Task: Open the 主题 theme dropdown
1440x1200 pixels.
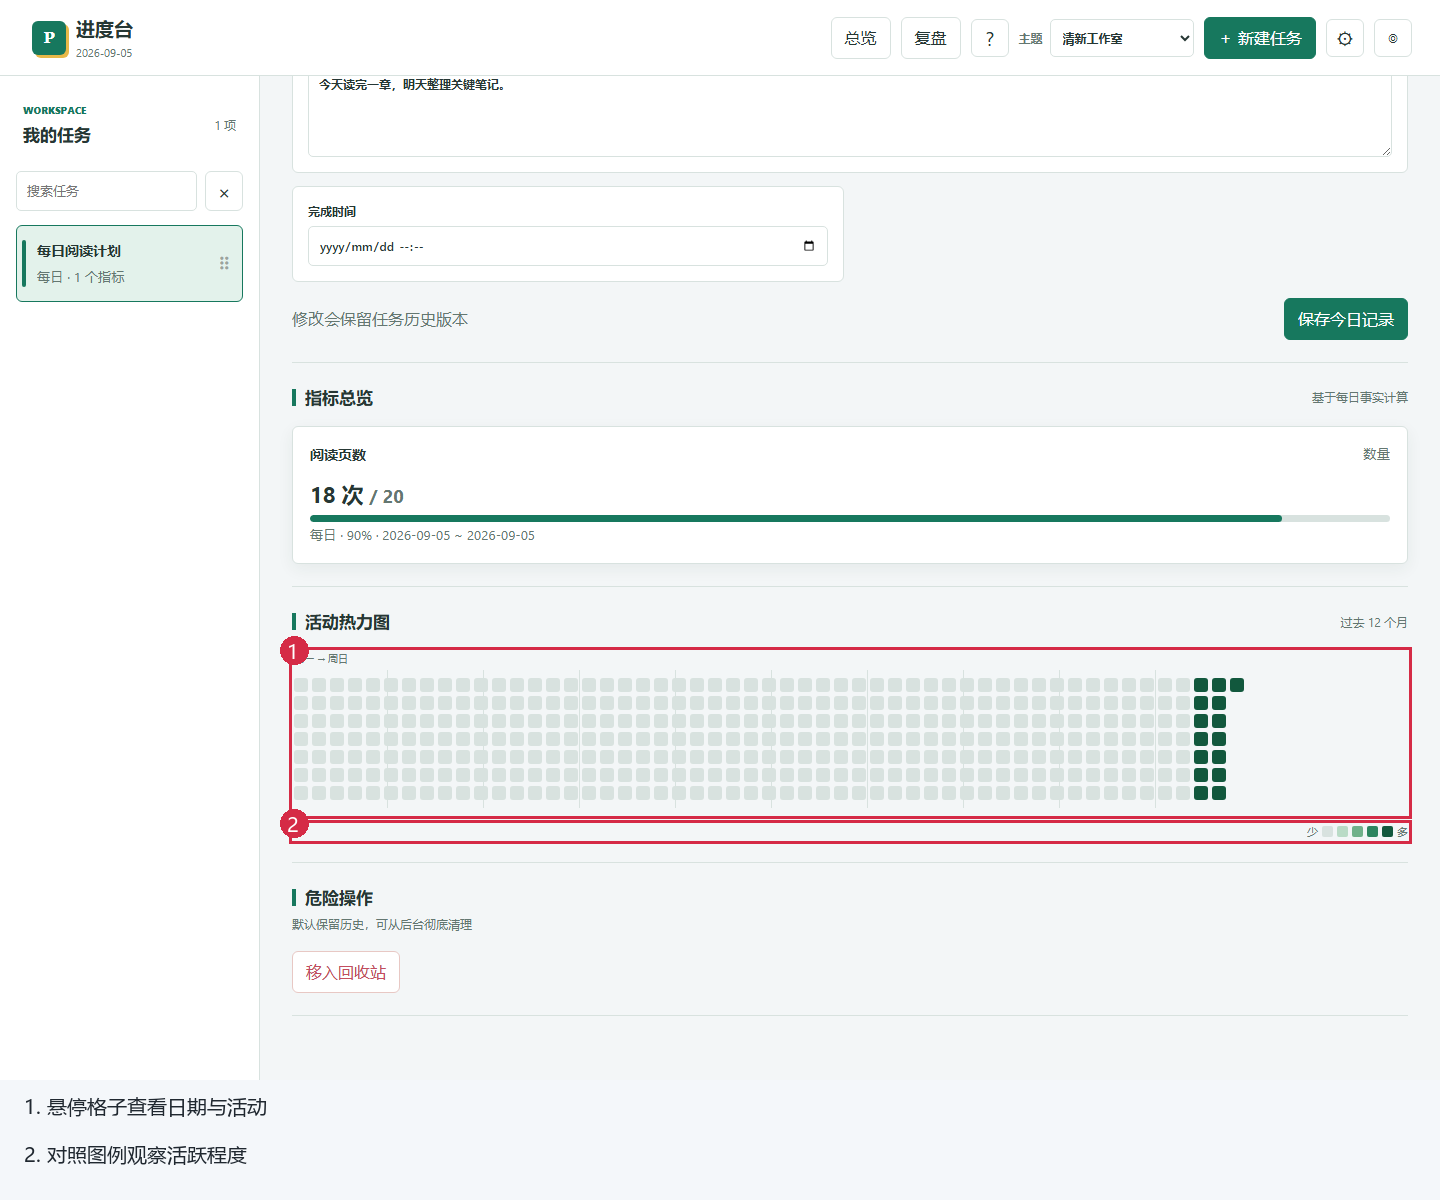Action: (x=1122, y=38)
